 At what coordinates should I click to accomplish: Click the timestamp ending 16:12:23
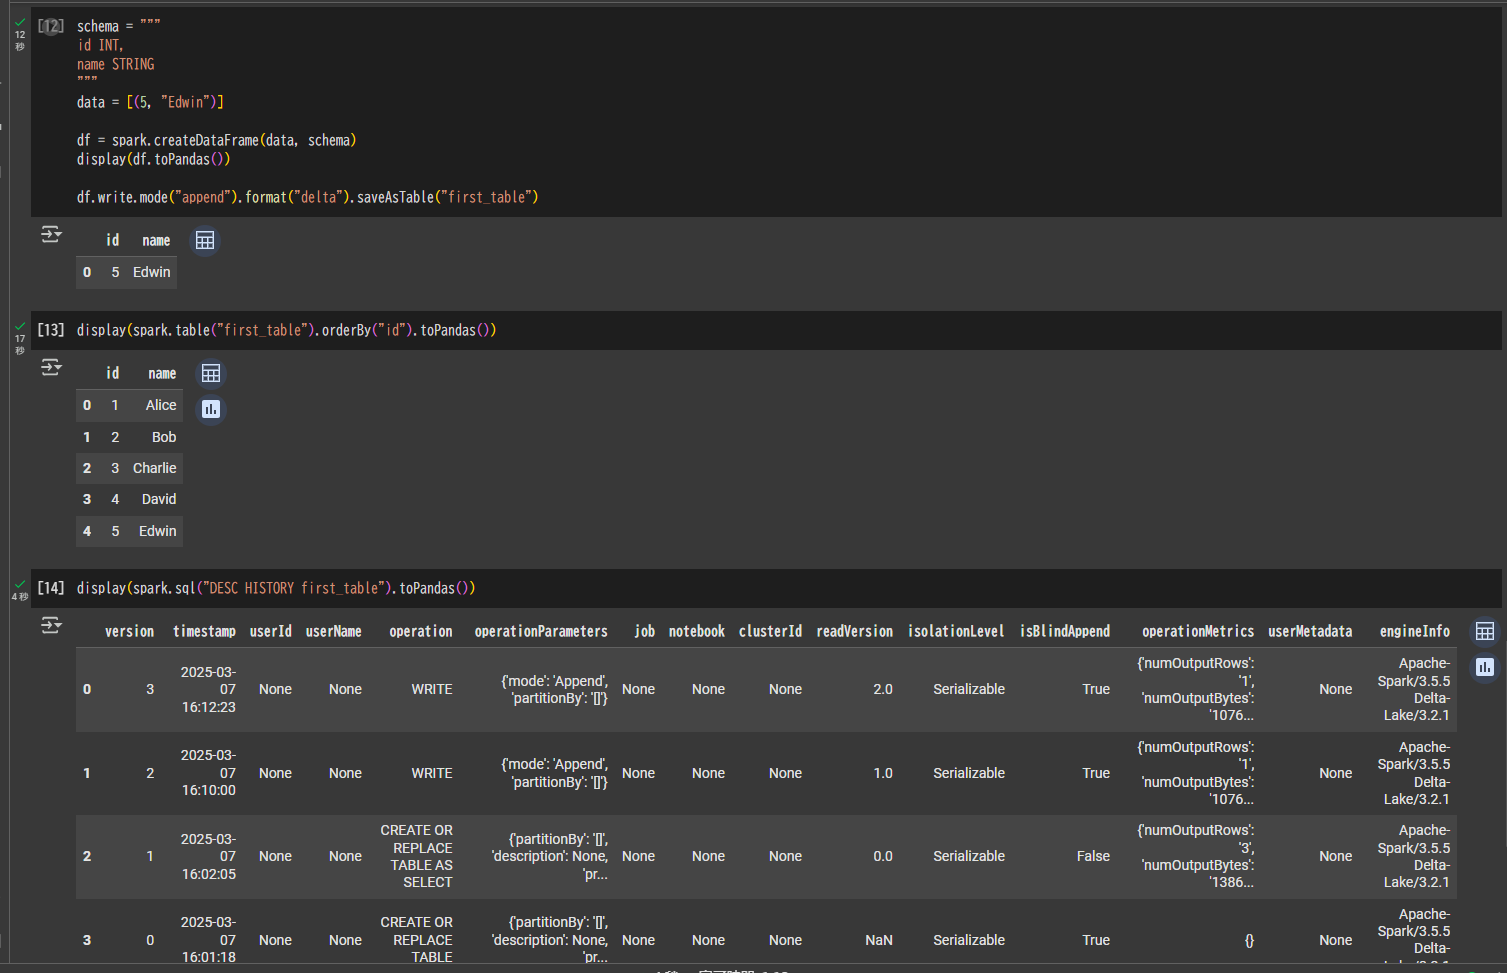208,690
